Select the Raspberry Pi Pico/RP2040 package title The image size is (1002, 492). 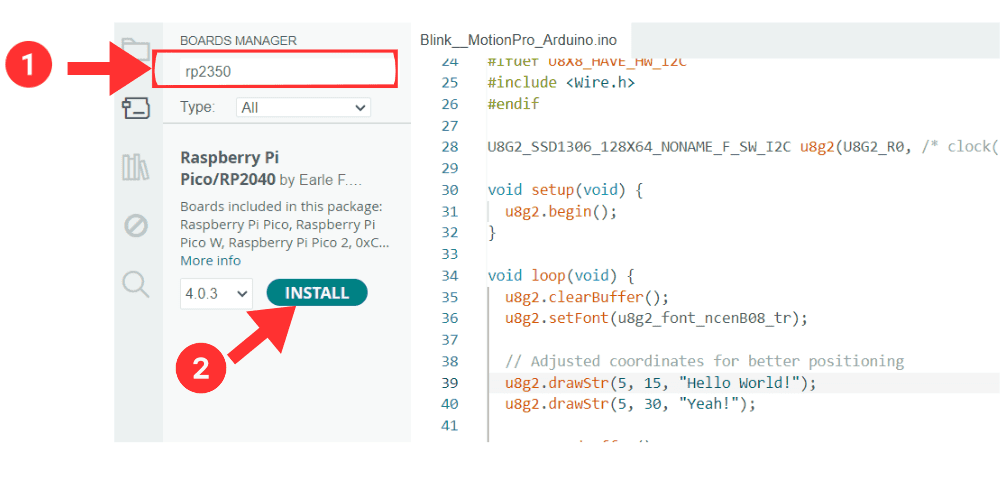point(229,169)
